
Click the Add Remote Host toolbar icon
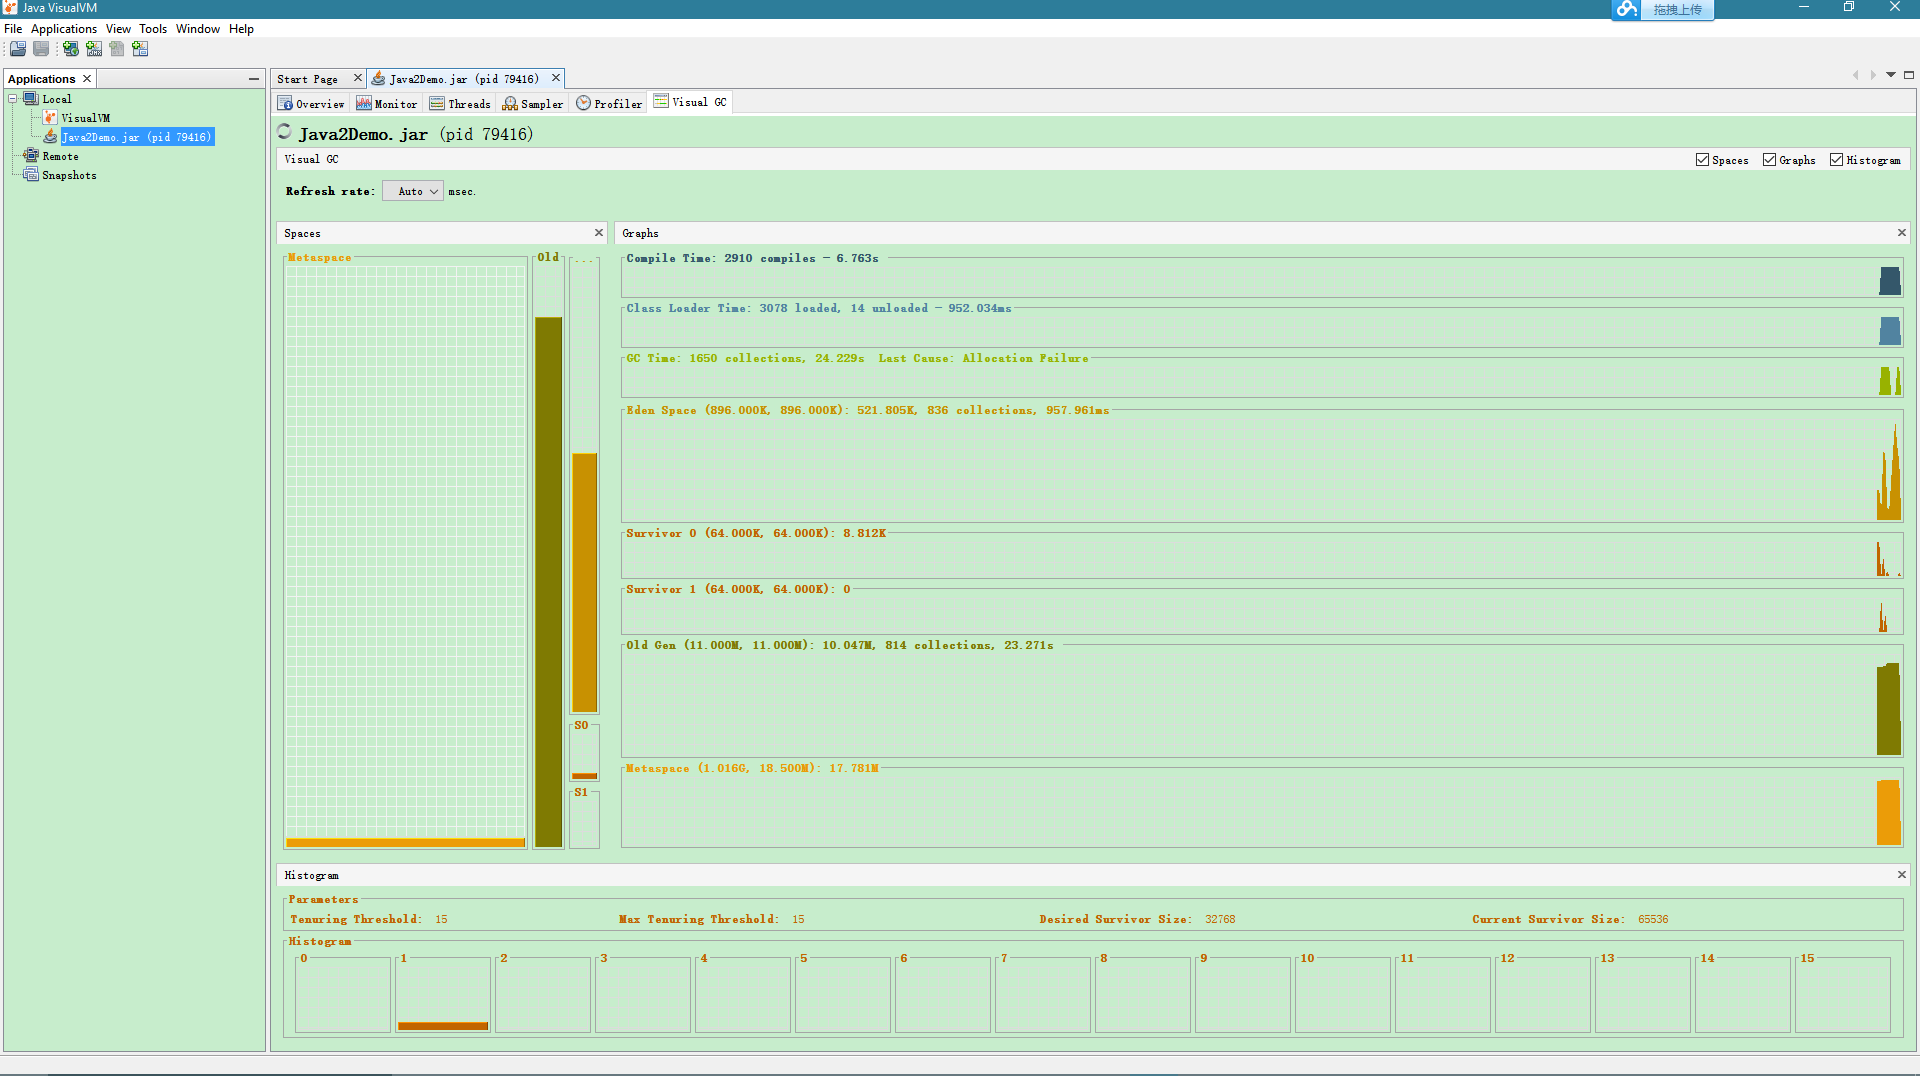(x=70, y=49)
